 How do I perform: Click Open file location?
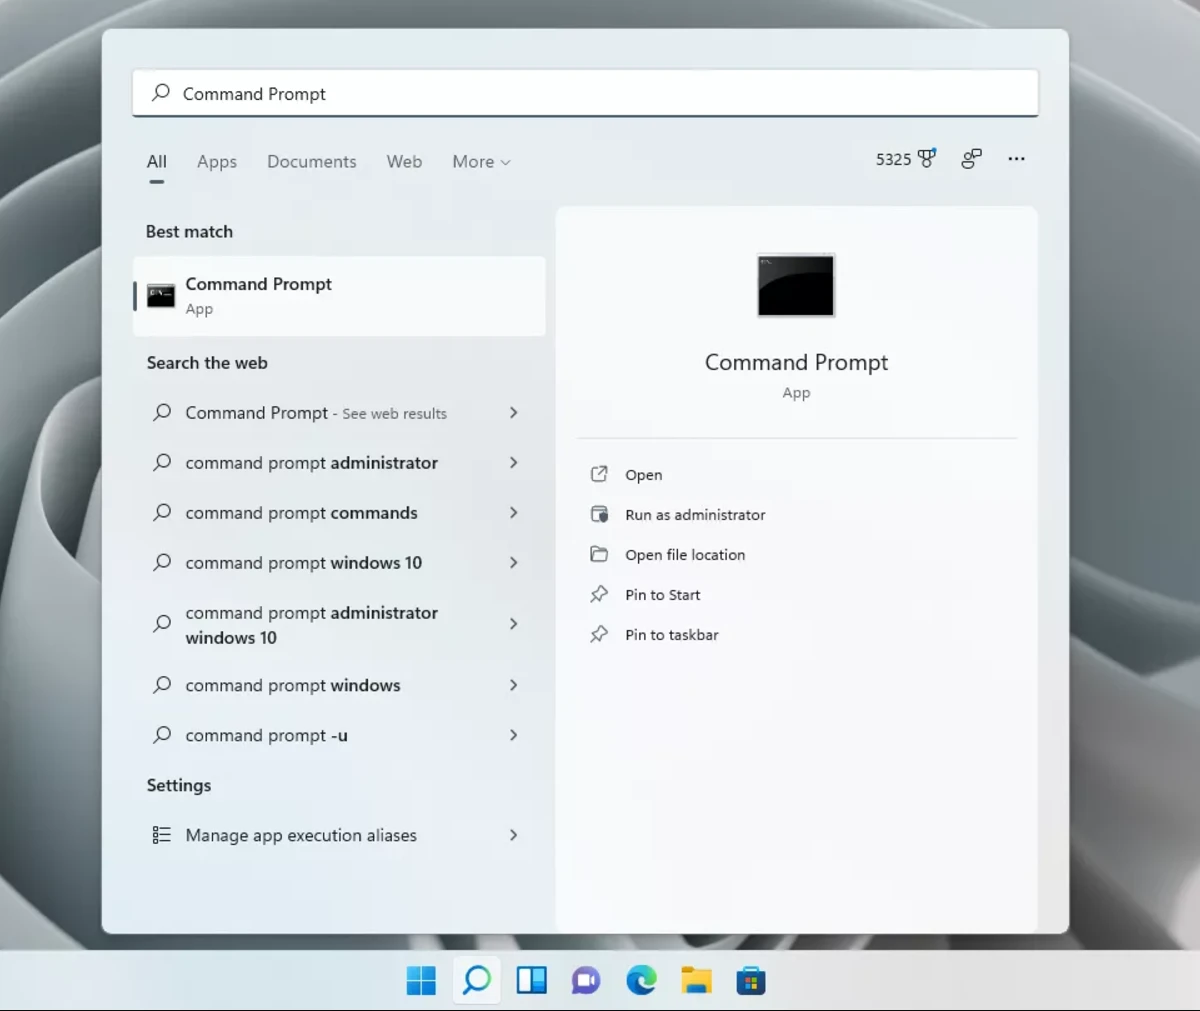coord(684,554)
